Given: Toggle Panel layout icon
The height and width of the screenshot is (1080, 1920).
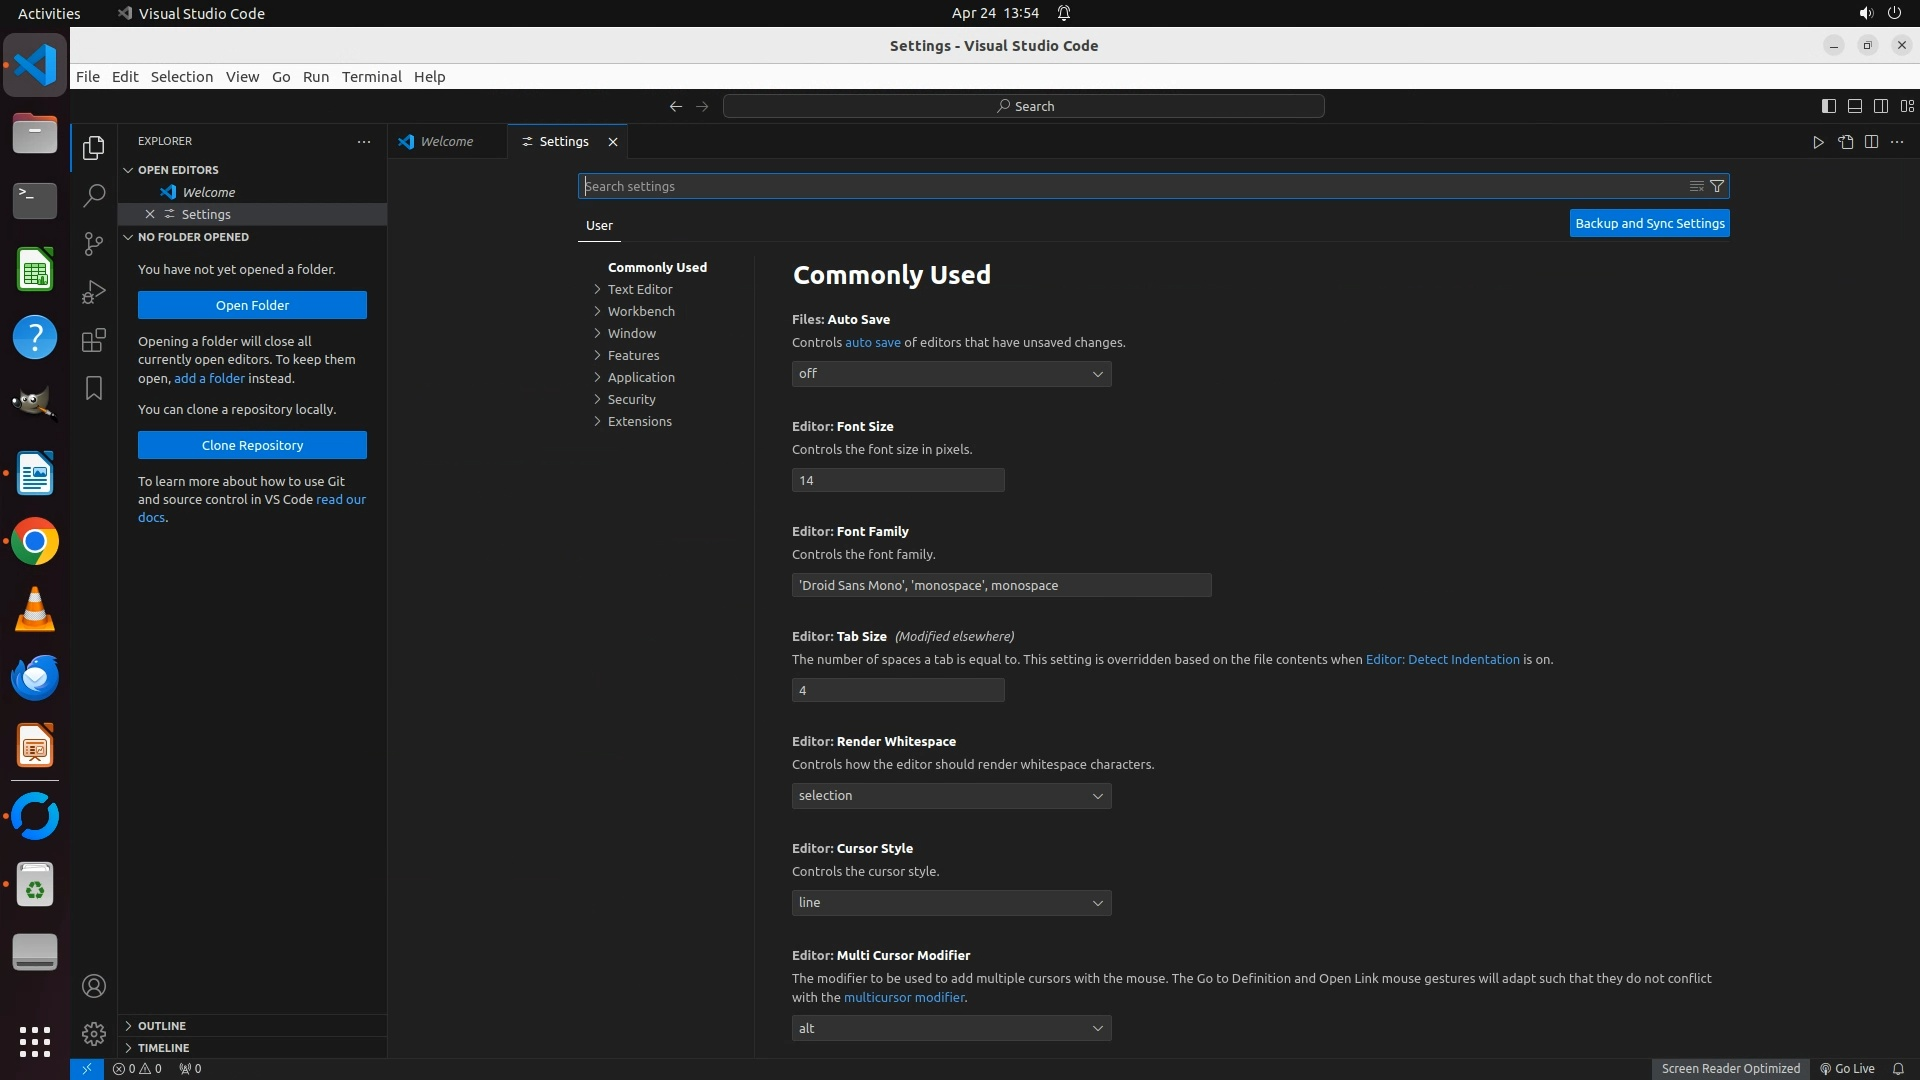Looking at the screenshot, I should point(1854,106).
